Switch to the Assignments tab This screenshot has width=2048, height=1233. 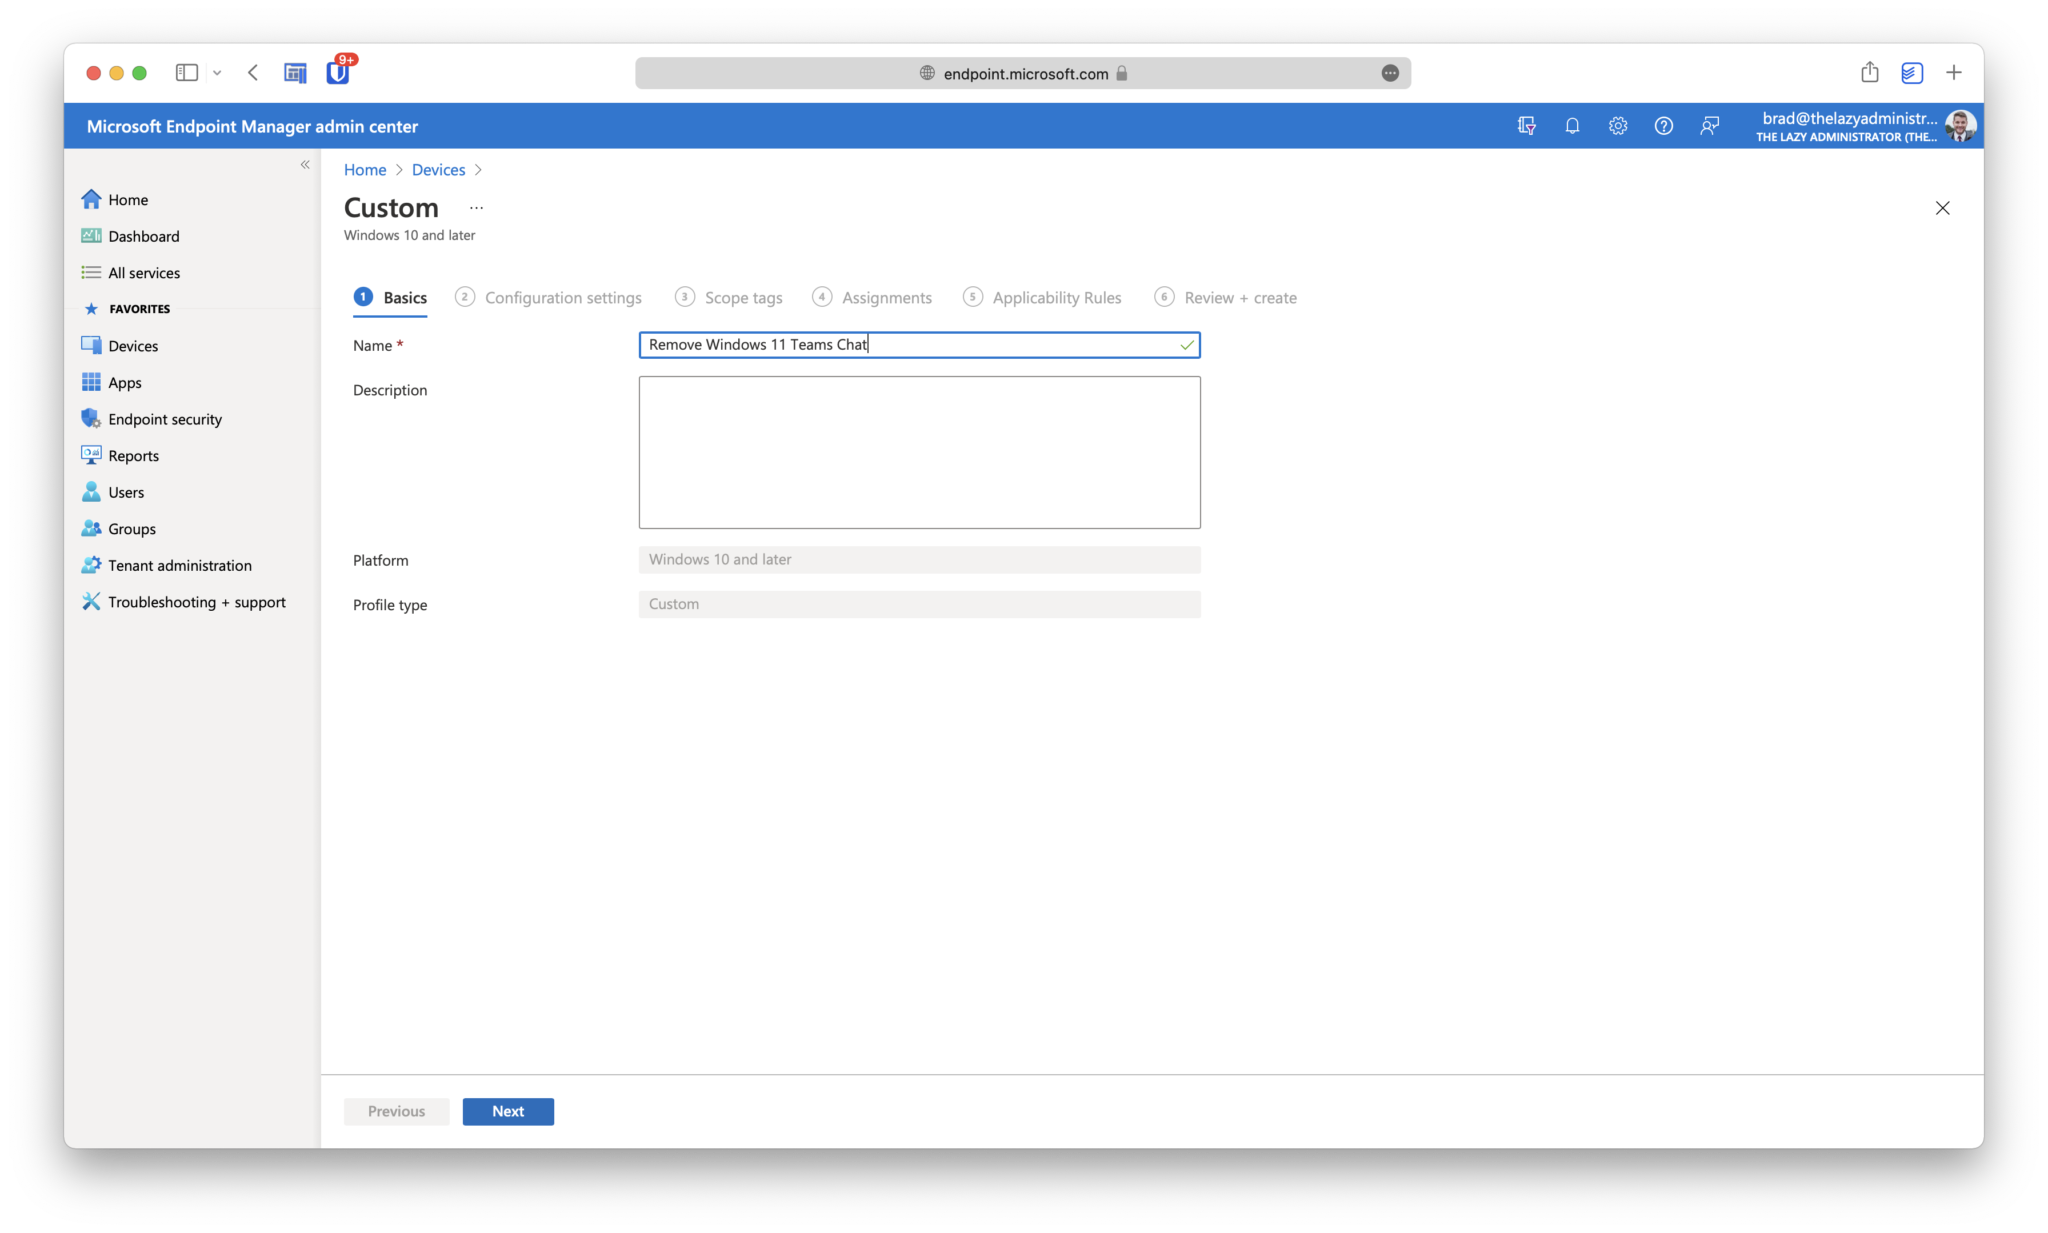[872, 297]
